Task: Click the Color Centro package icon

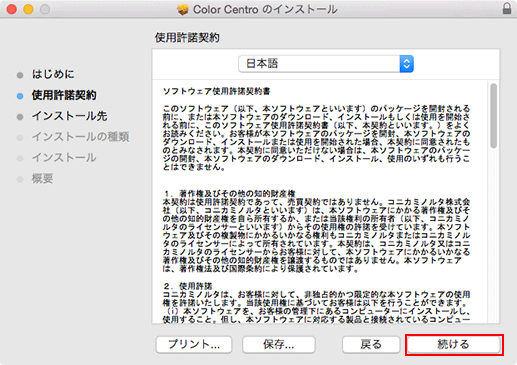Action: pyautogui.click(x=183, y=10)
